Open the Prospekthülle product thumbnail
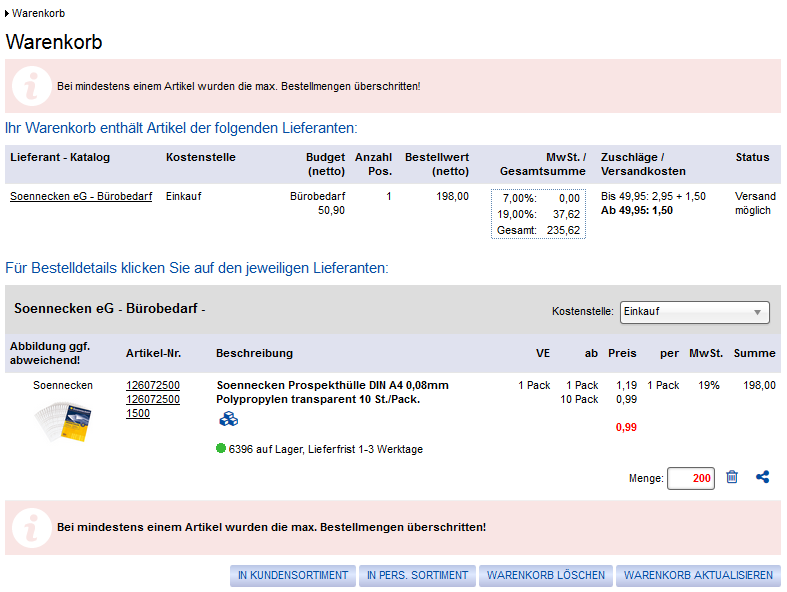This screenshot has height=592, width=787. click(63, 421)
